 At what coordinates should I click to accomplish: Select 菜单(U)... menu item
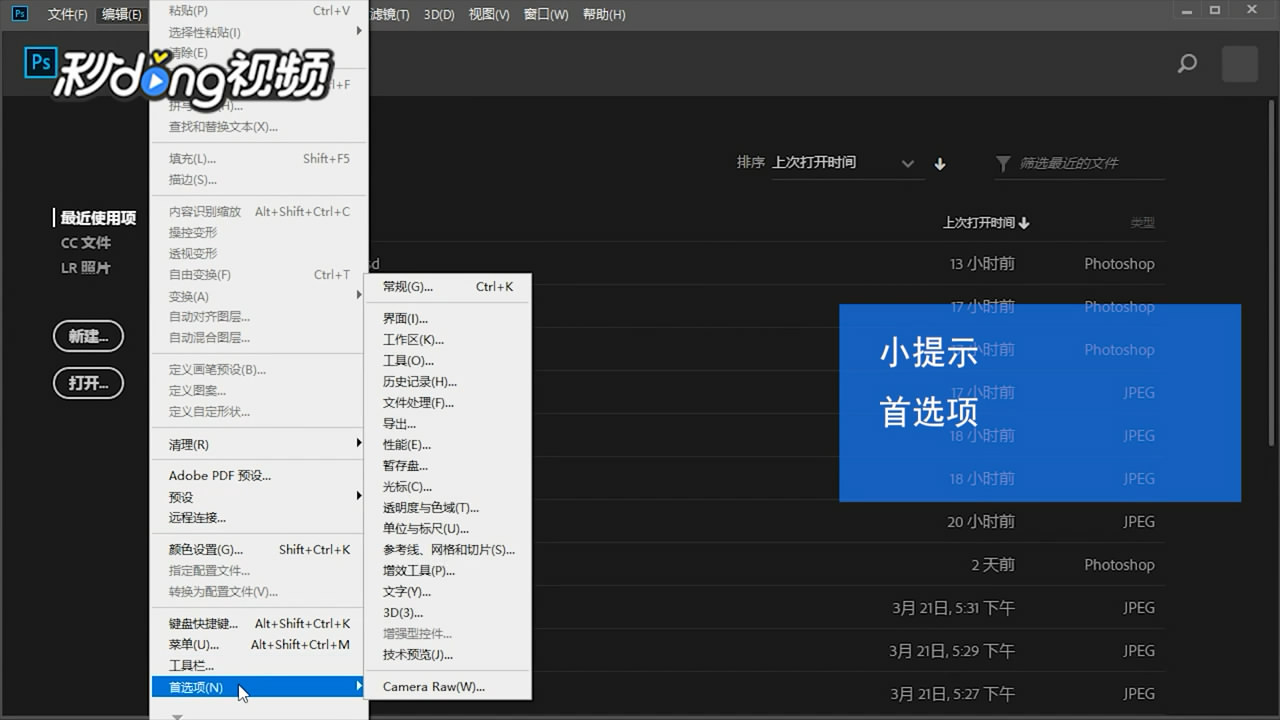(259, 645)
